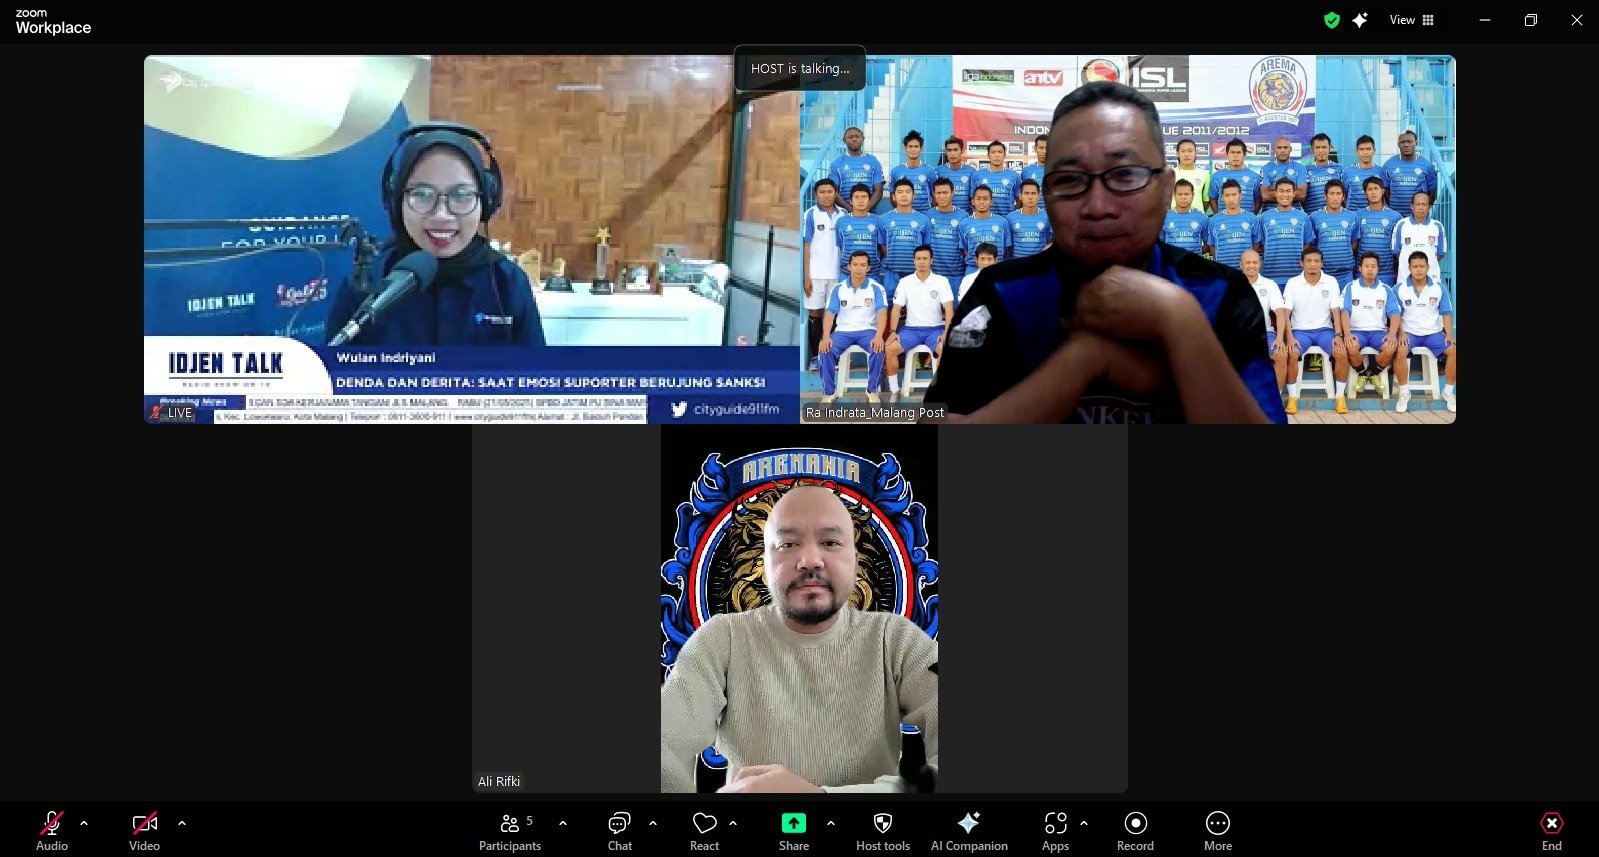The height and width of the screenshot is (857, 1599).
Task: Open the More options menu
Action: point(1218,831)
